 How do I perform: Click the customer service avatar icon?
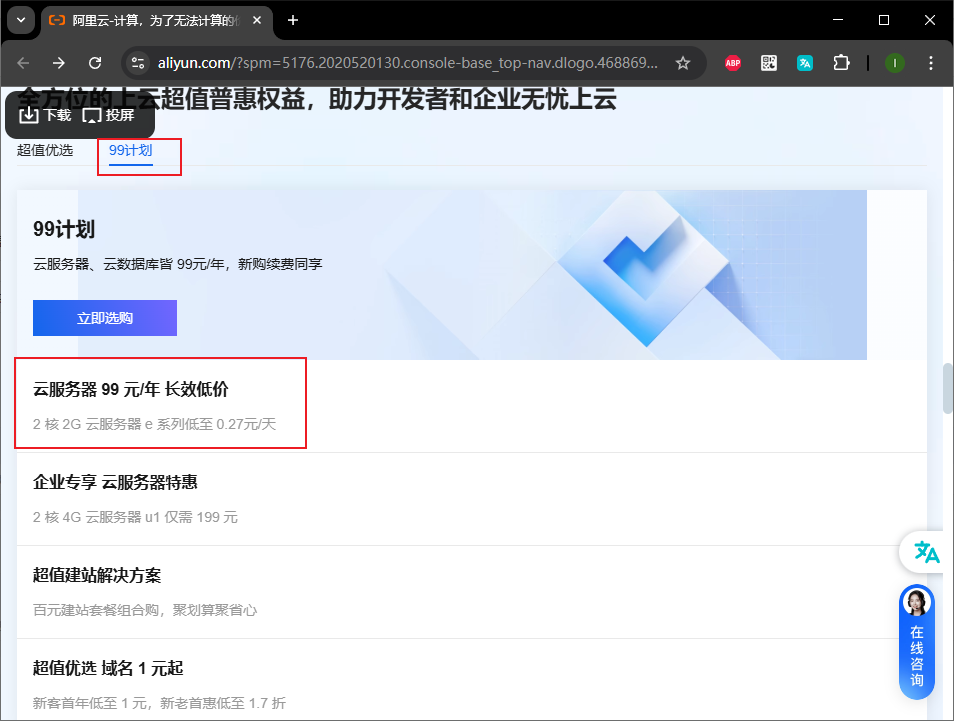(x=916, y=600)
